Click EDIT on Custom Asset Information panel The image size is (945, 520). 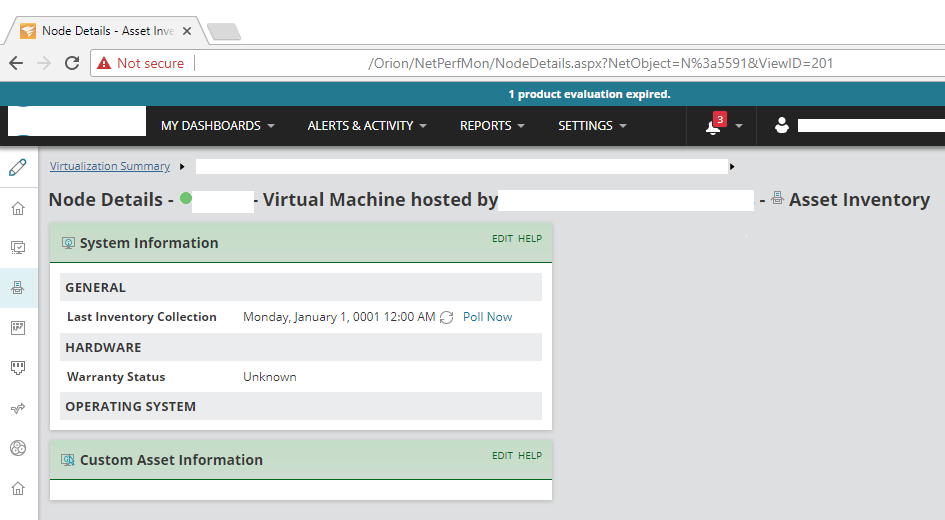[502, 456]
